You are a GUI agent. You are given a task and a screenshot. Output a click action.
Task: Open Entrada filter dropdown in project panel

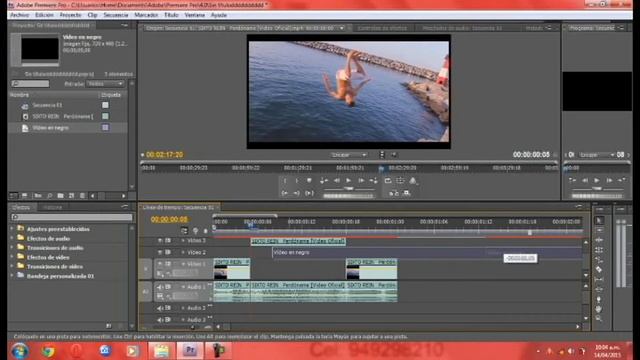tap(105, 84)
